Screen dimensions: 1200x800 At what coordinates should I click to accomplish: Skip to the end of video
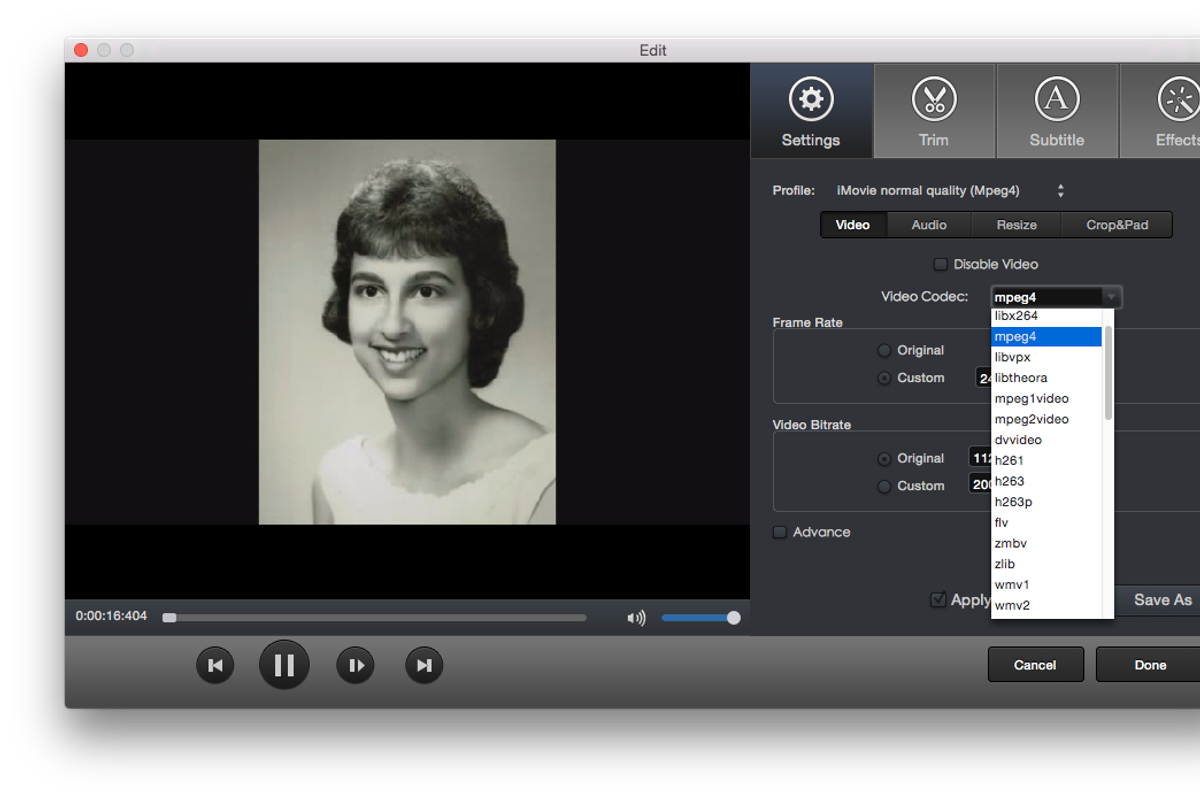(424, 665)
